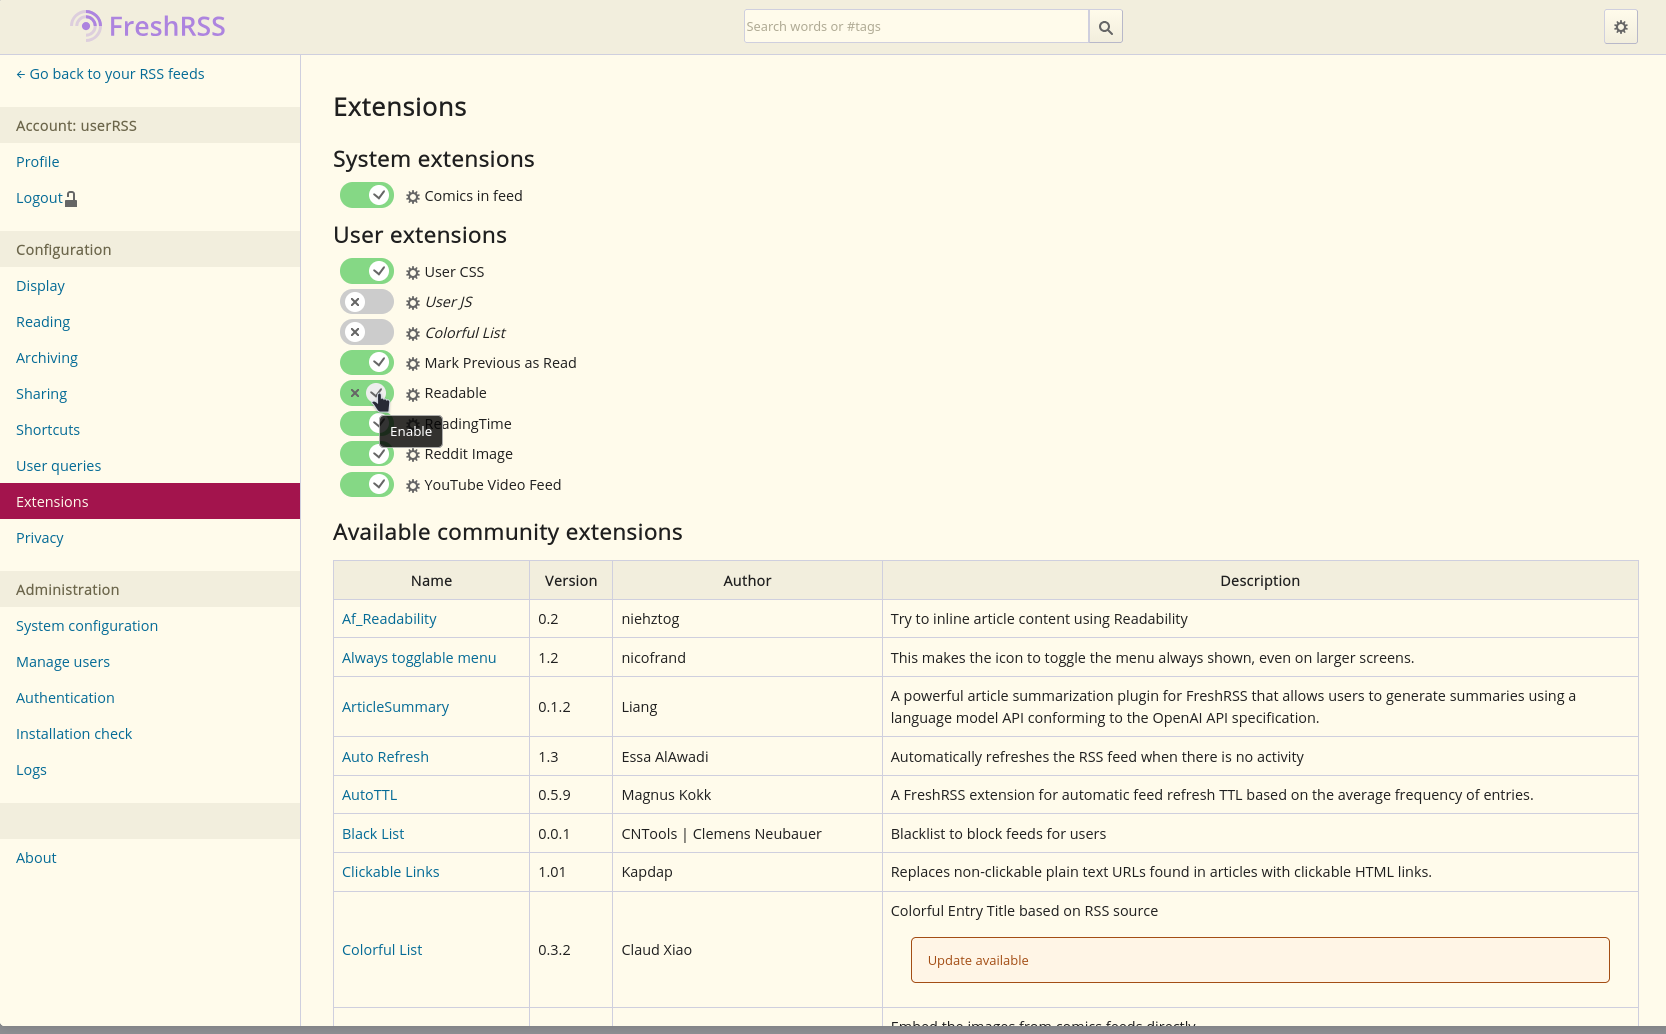Select the Extensions menu item
The width and height of the screenshot is (1666, 1034).
click(x=150, y=501)
